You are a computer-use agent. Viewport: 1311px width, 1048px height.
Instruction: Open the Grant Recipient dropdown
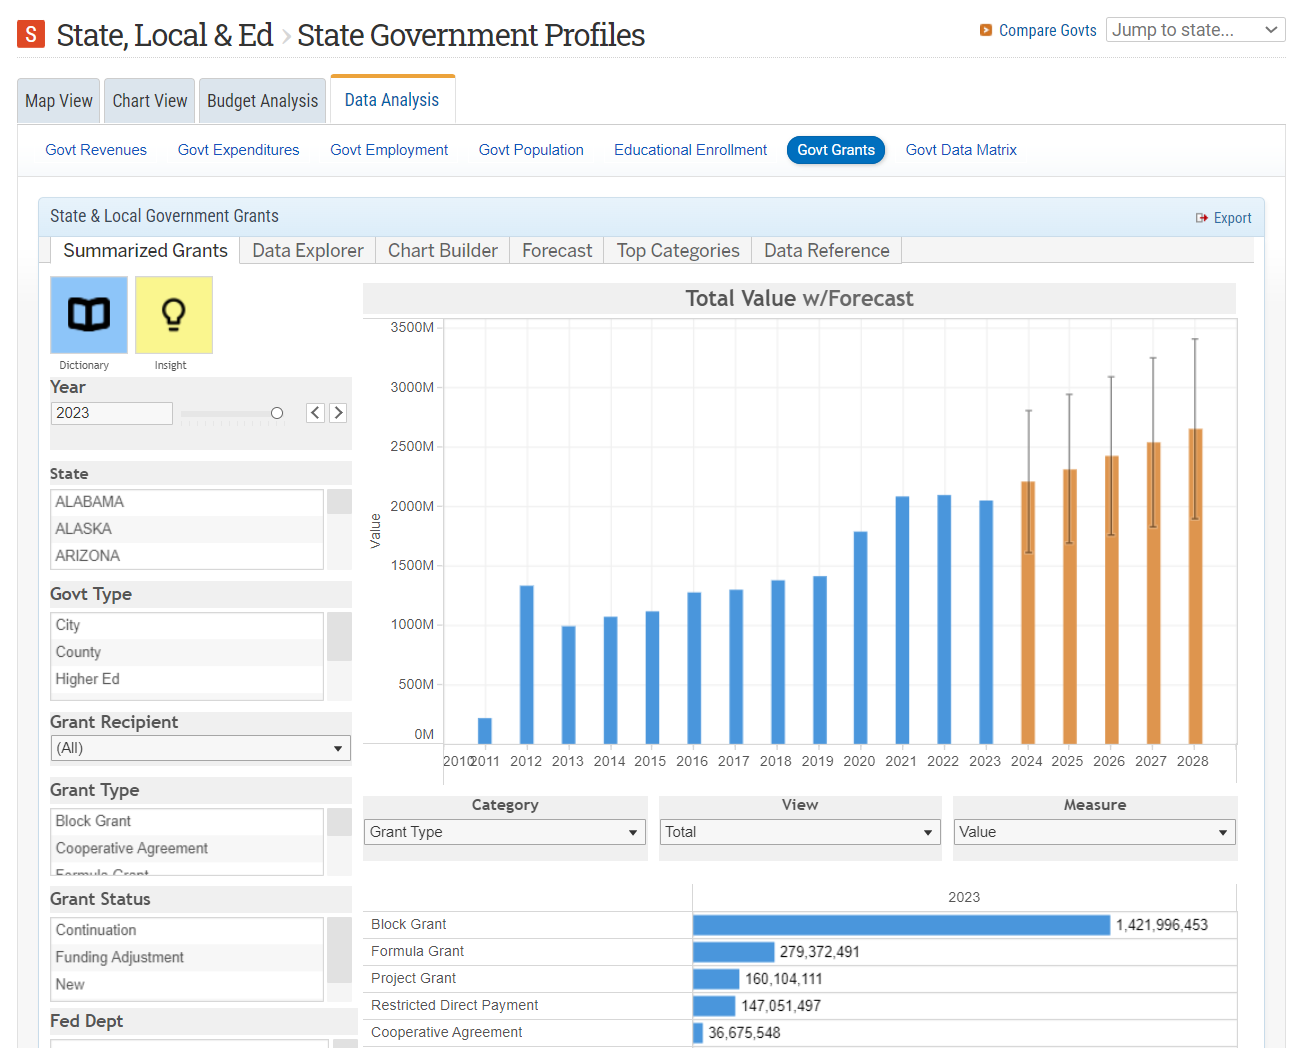200,748
